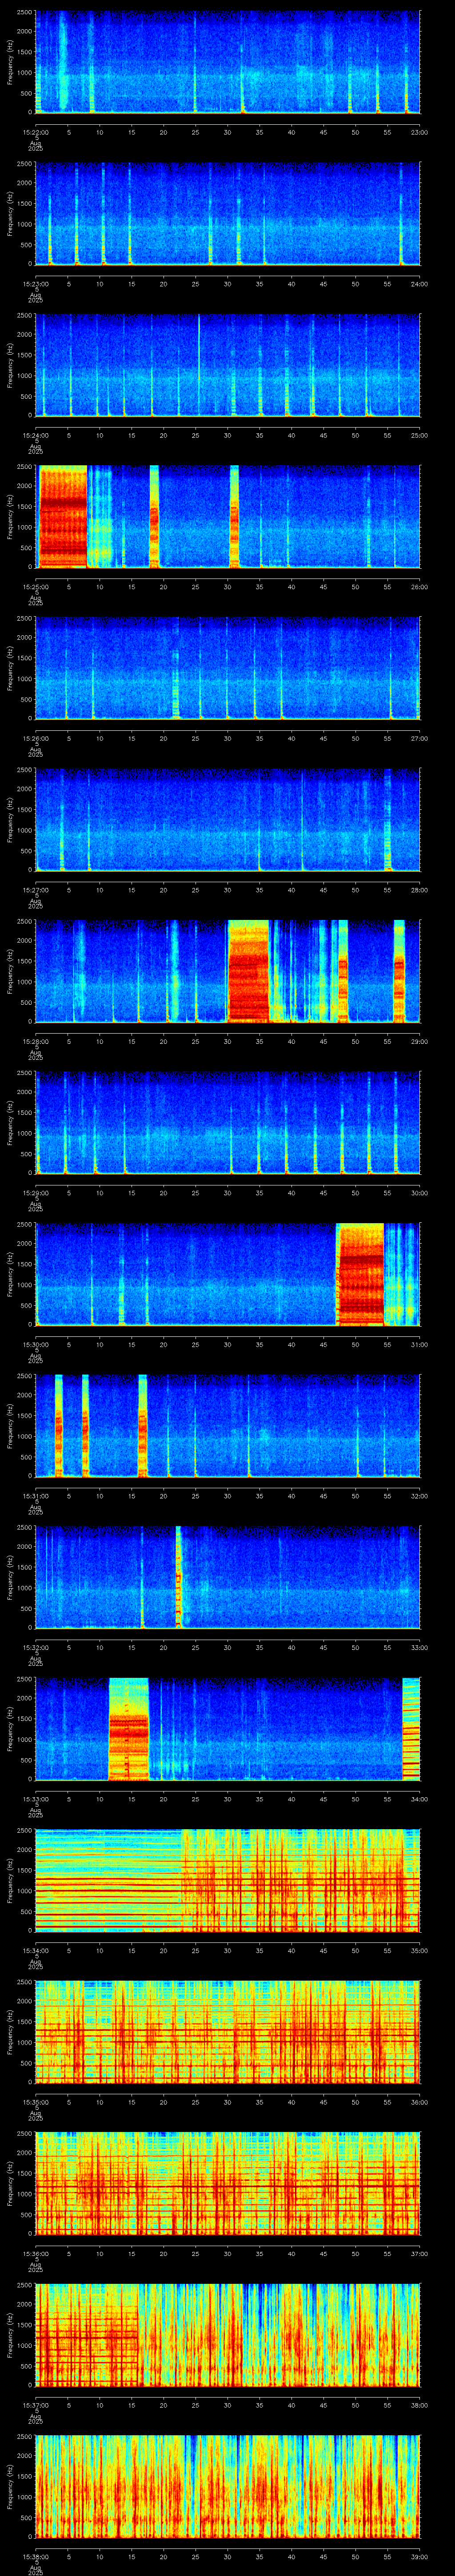Click the 15:34:00 time label
This screenshot has height=2576, width=455.
tap(35, 1950)
